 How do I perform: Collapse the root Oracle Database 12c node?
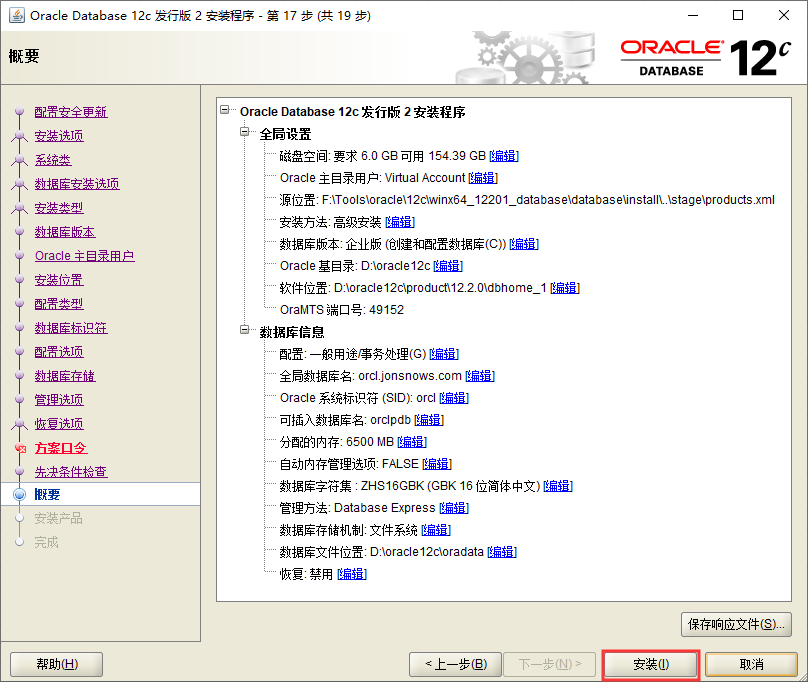228,112
